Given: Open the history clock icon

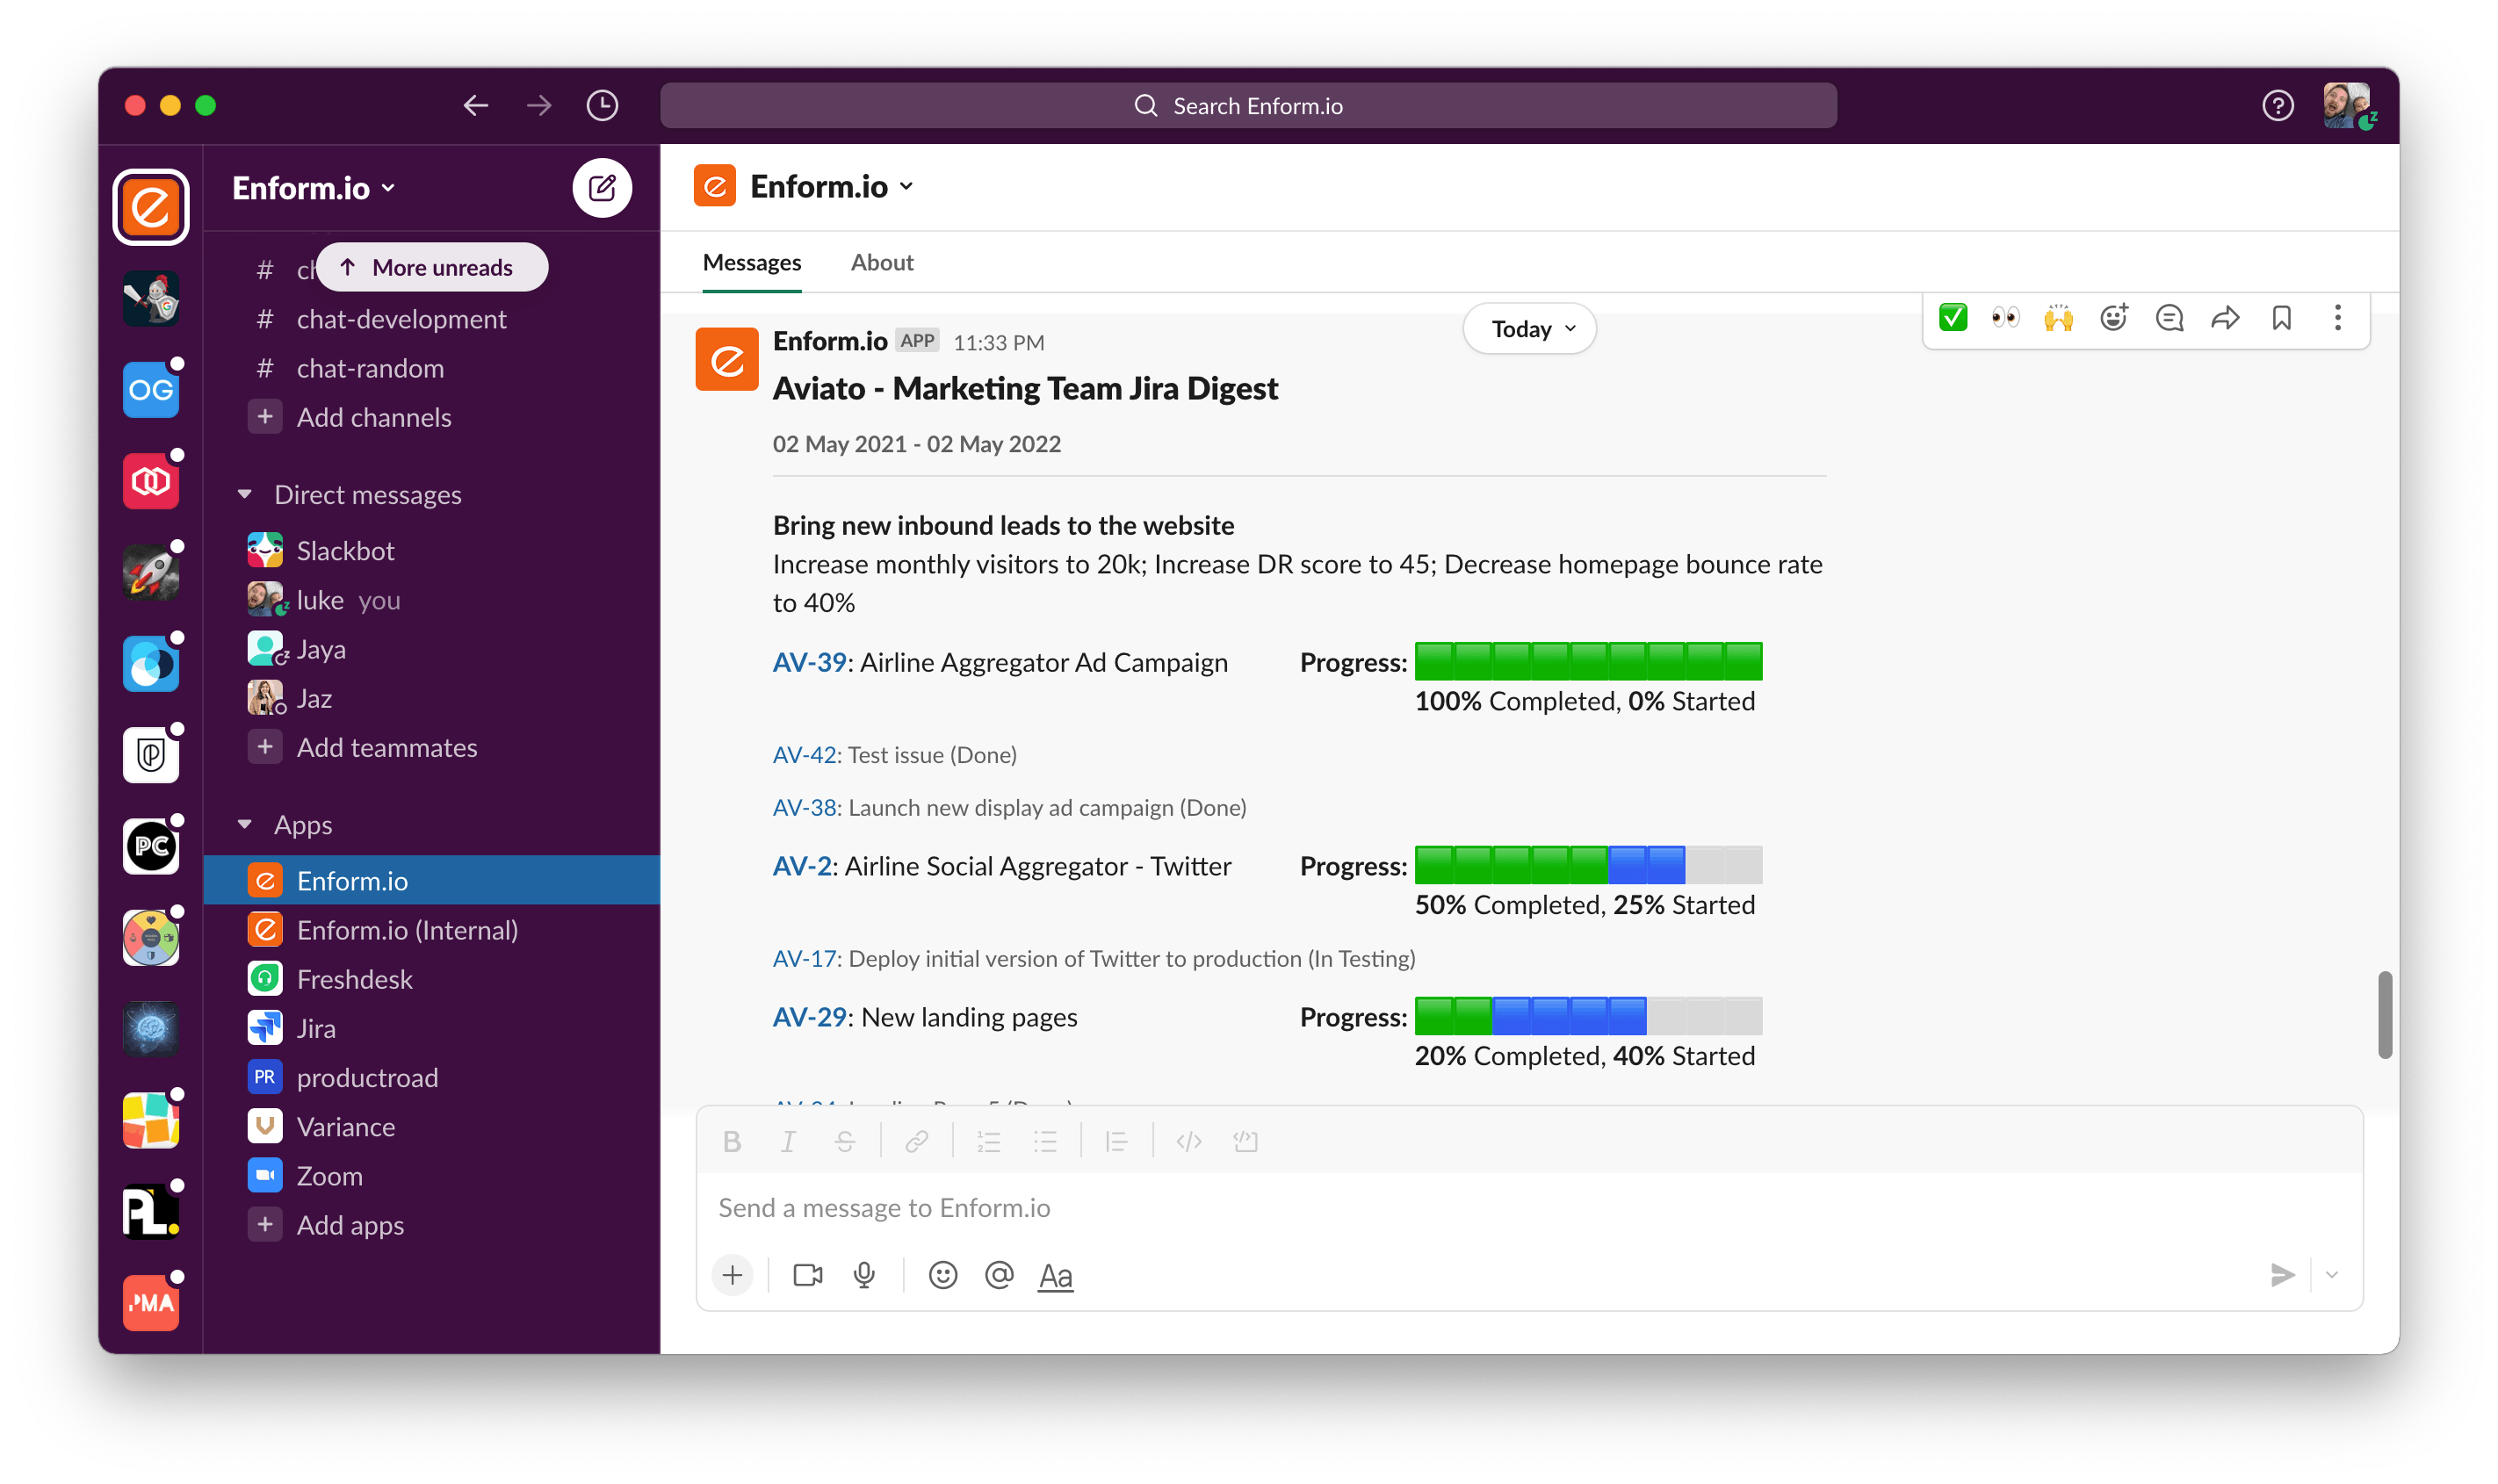Looking at the screenshot, I should pos(602,106).
